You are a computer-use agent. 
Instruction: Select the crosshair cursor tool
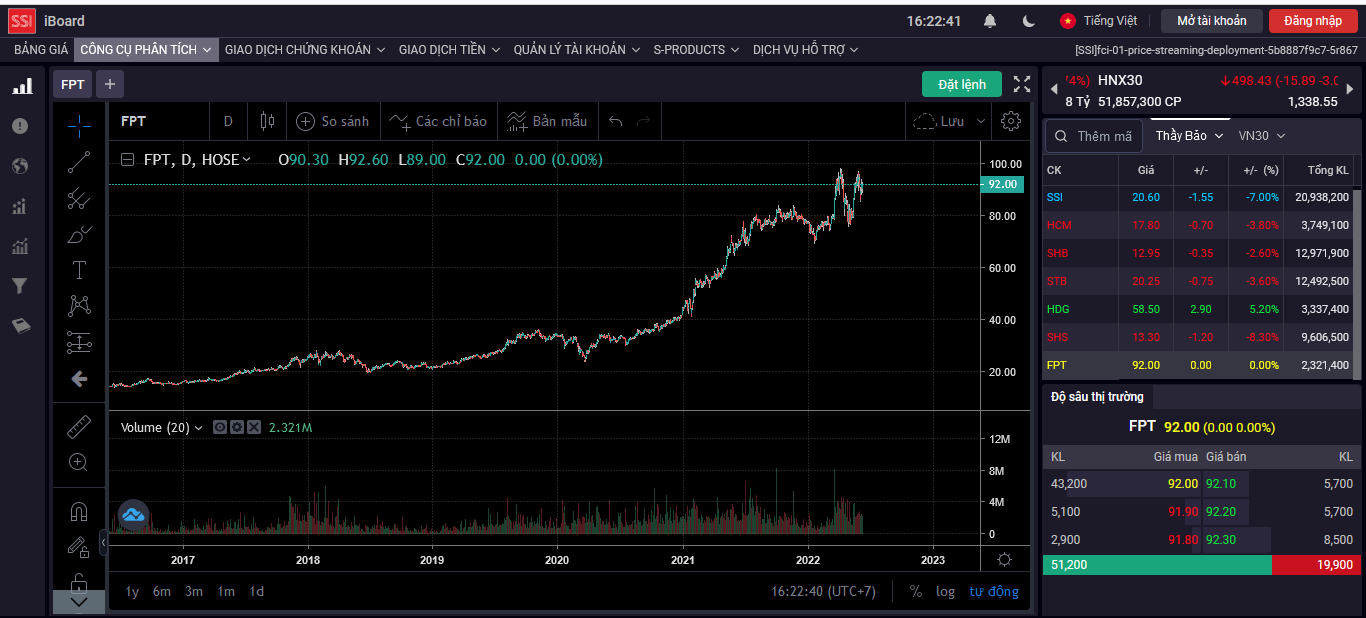point(79,125)
